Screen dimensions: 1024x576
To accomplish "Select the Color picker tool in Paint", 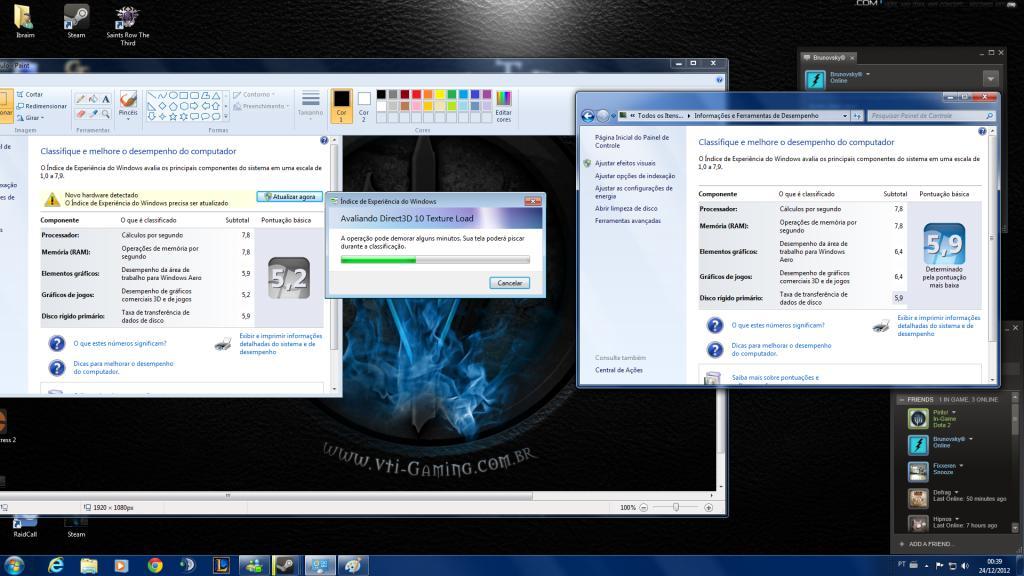I will (93, 114).
